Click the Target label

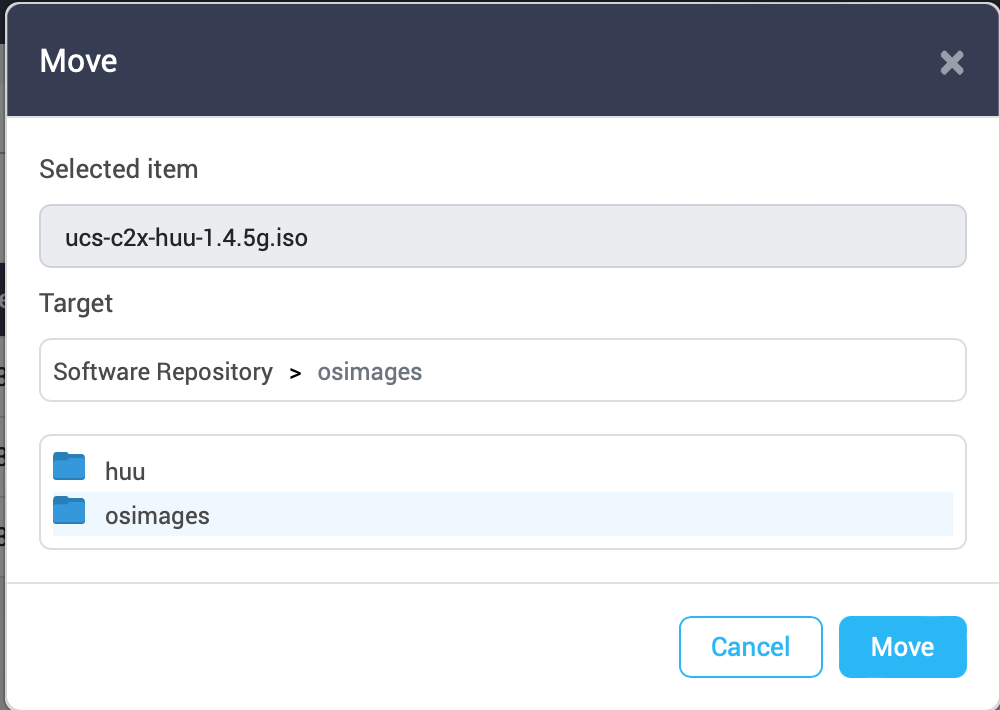pos(76,303)
